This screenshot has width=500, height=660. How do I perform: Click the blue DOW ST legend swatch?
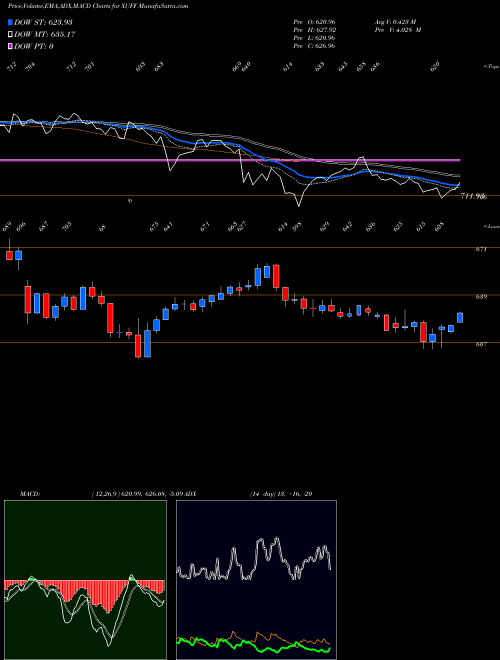click(10, 22)
